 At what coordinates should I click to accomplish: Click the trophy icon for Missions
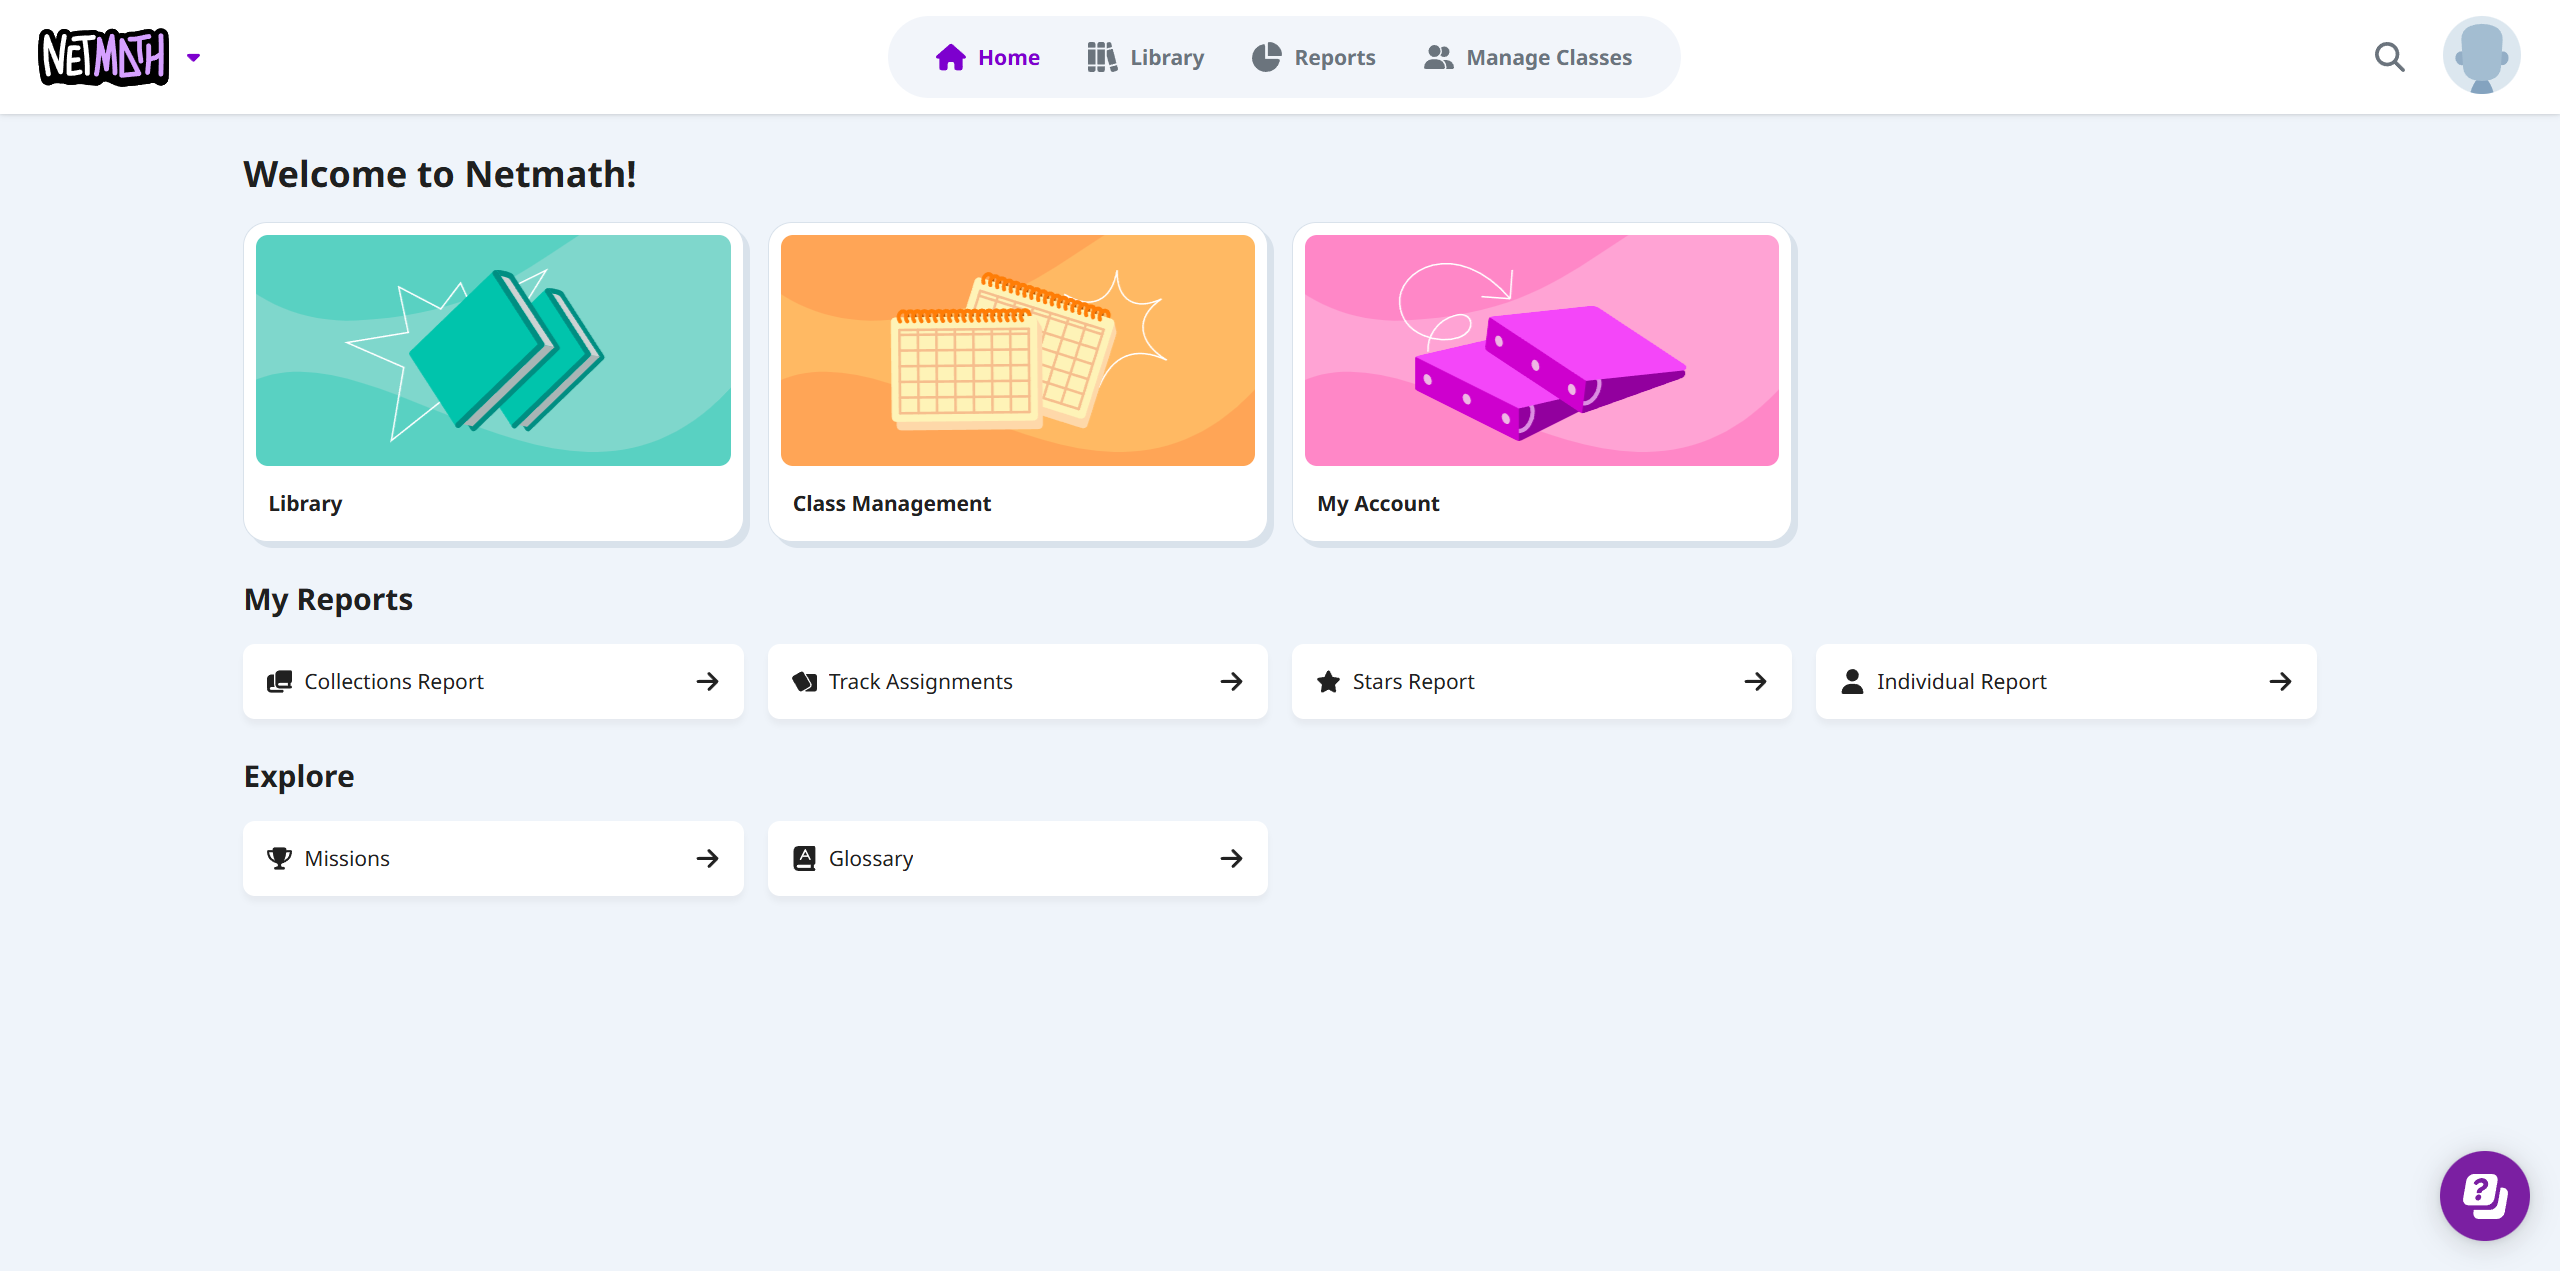[x=279, y=858]
